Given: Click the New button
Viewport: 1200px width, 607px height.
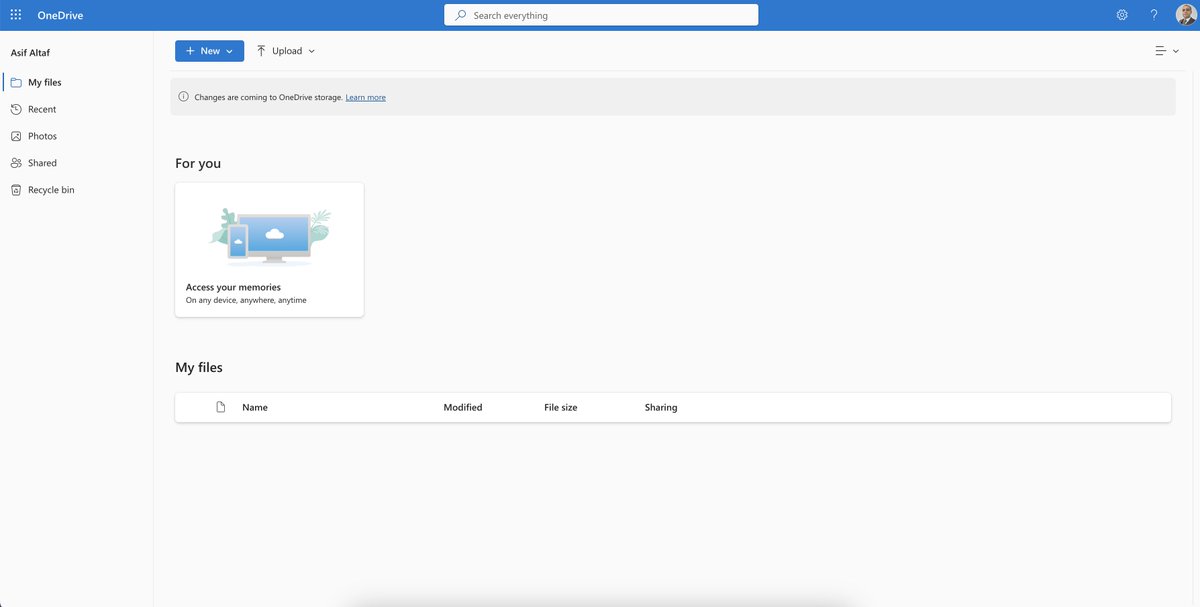Looking at the screenshot, I should 209,51.
